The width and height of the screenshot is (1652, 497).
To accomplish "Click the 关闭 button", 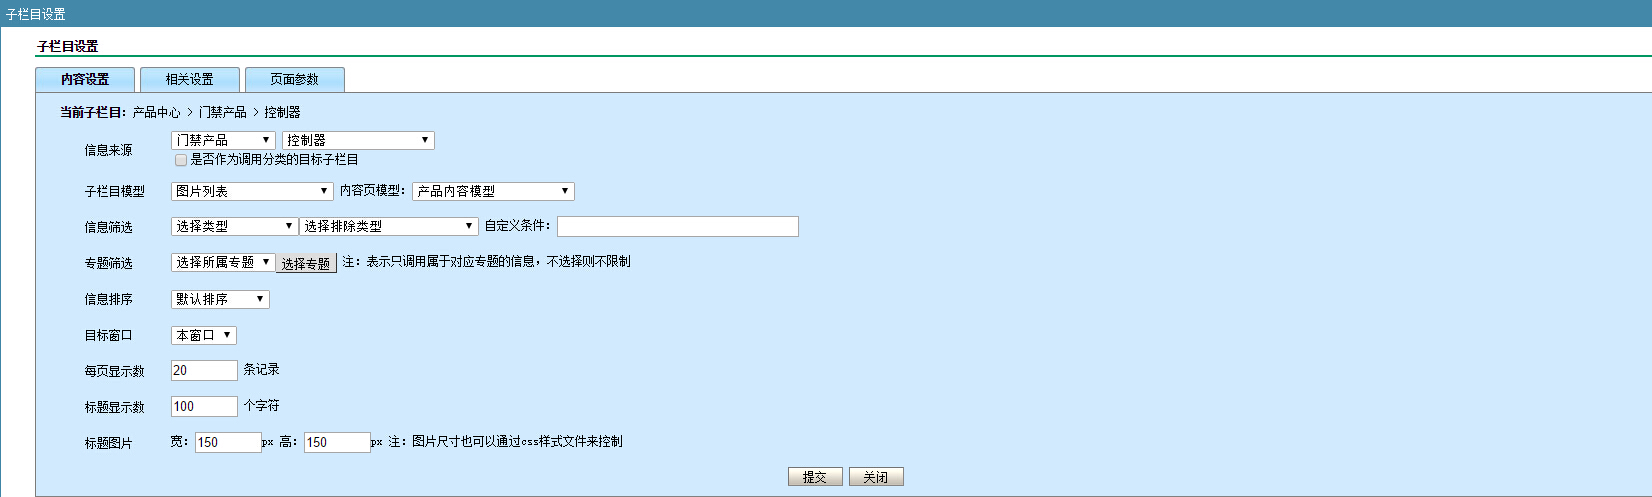I will click(876, 477).
